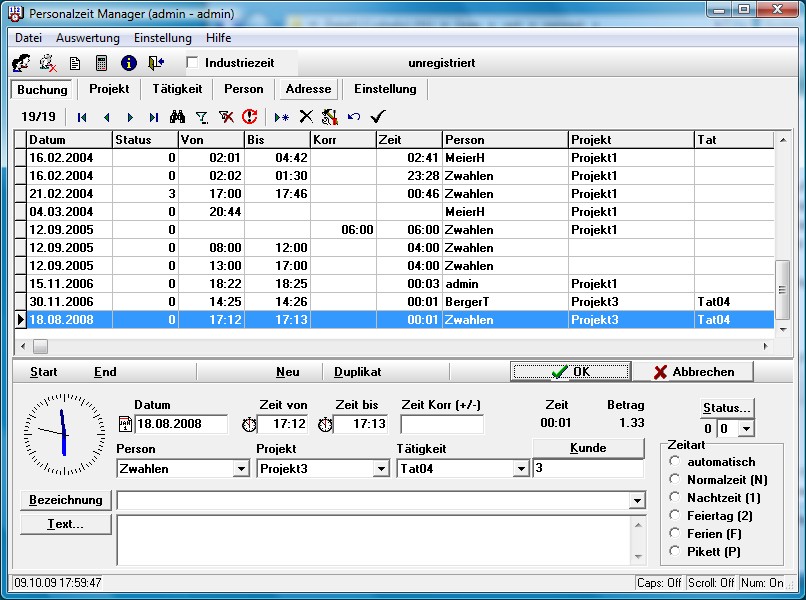Viewport: 806px width, 600px height.
Task: Open search with the binoculars icon
Action: pyautogui.click(x=177, y=117)
